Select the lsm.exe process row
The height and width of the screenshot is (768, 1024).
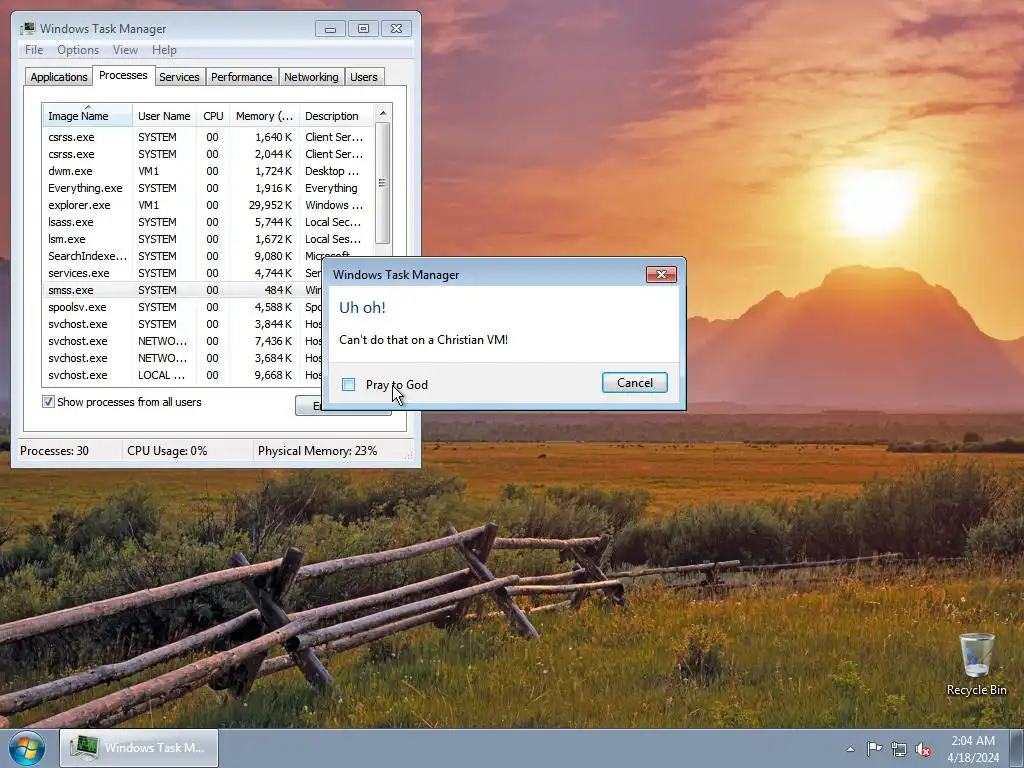[x=208, y=239]
